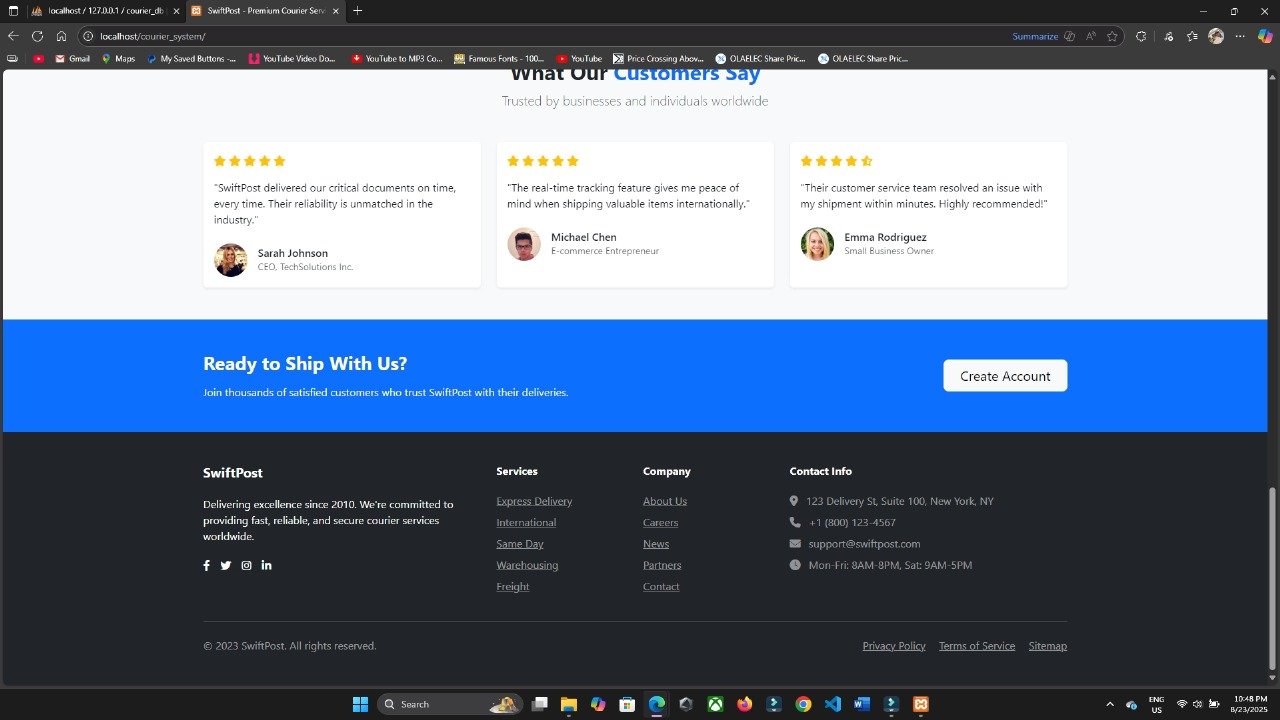The image size is (1280, 720).
Task: Open the Twitter social icon
Action: [226, 565]
